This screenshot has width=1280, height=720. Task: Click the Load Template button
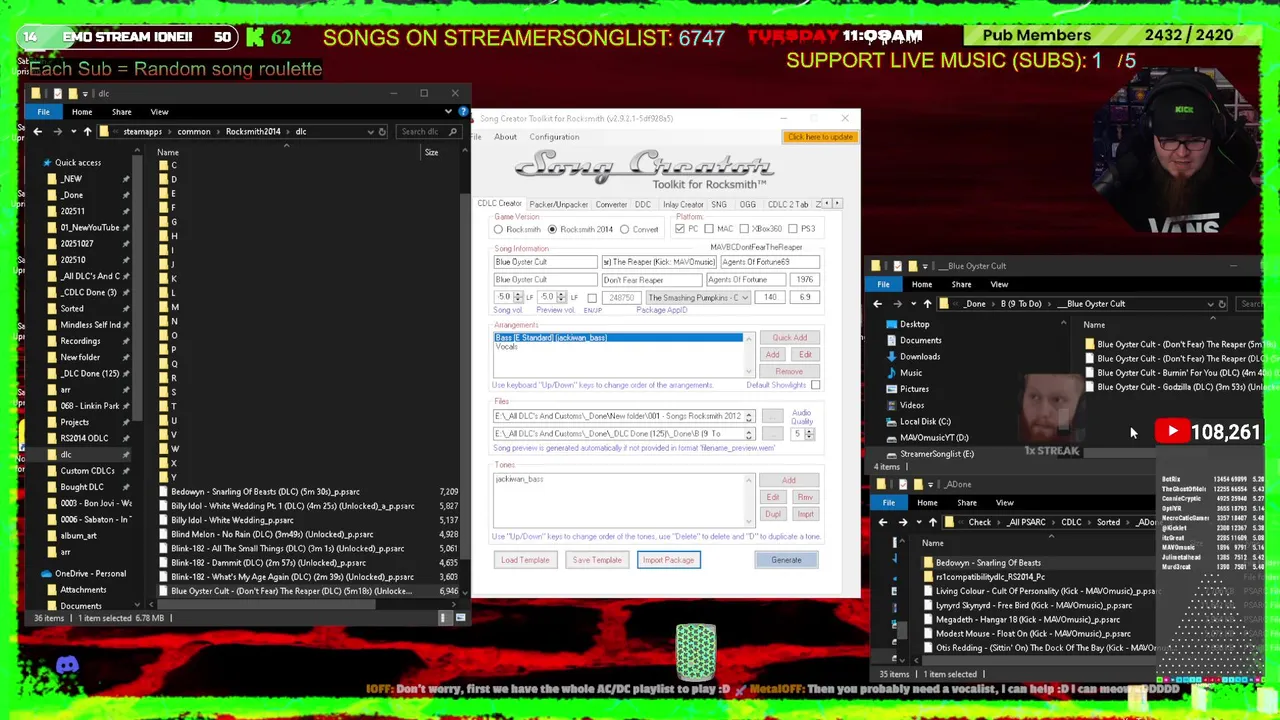(525, 560)
